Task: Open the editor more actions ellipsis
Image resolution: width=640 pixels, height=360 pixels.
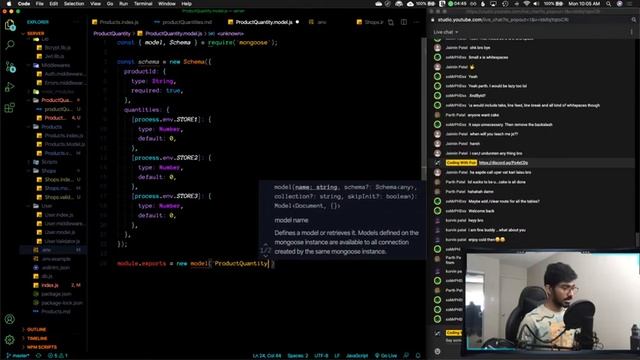Action: tap(416, 22)
